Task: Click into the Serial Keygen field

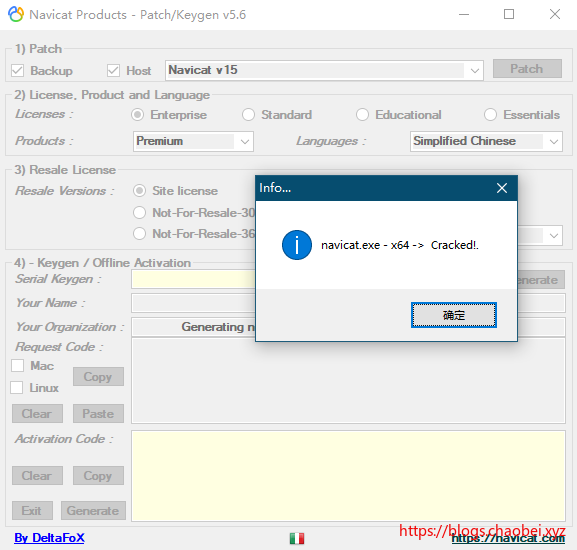Action: click(x=193, y=280)
